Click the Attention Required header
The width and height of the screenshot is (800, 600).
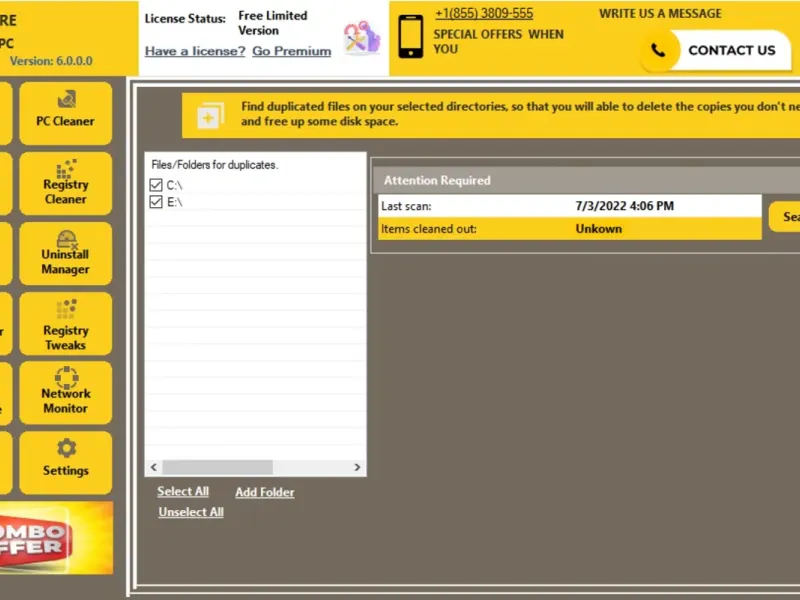(x=437, y=180)
